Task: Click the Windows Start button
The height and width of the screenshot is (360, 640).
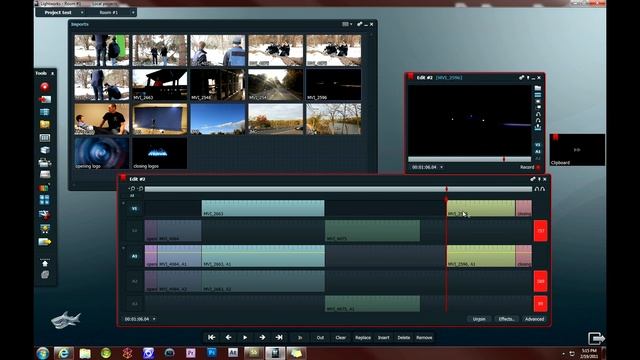Action: pyautogui.click(x=43, y=353)
